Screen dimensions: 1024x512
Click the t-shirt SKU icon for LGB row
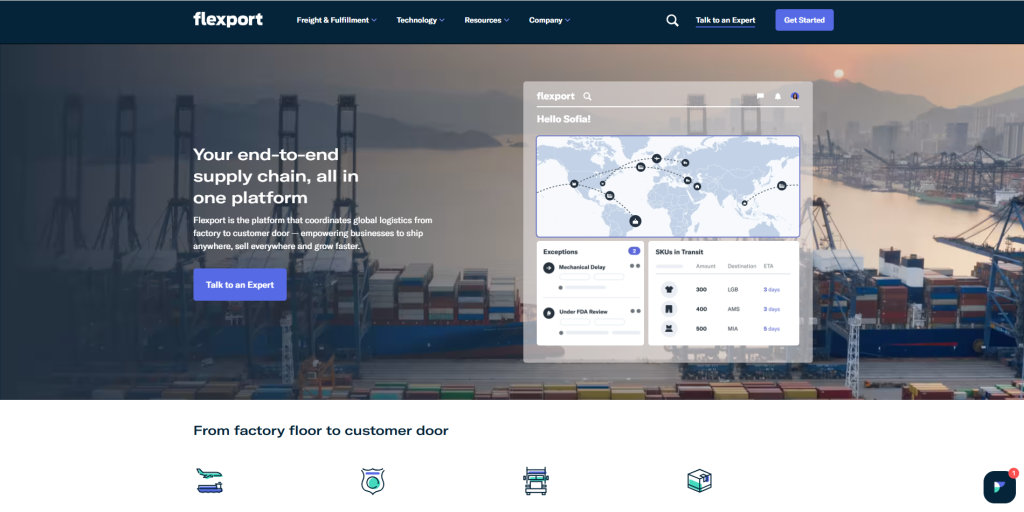click(x=669, y=289)
